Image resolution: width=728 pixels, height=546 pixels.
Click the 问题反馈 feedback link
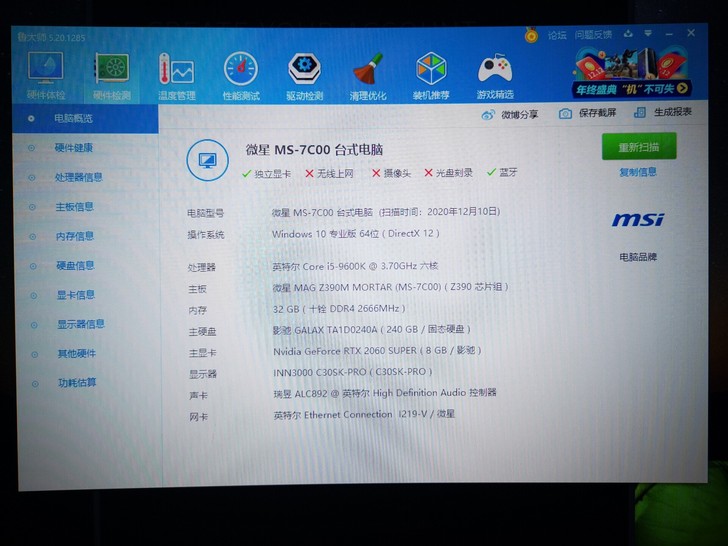(x=593, y=35)
